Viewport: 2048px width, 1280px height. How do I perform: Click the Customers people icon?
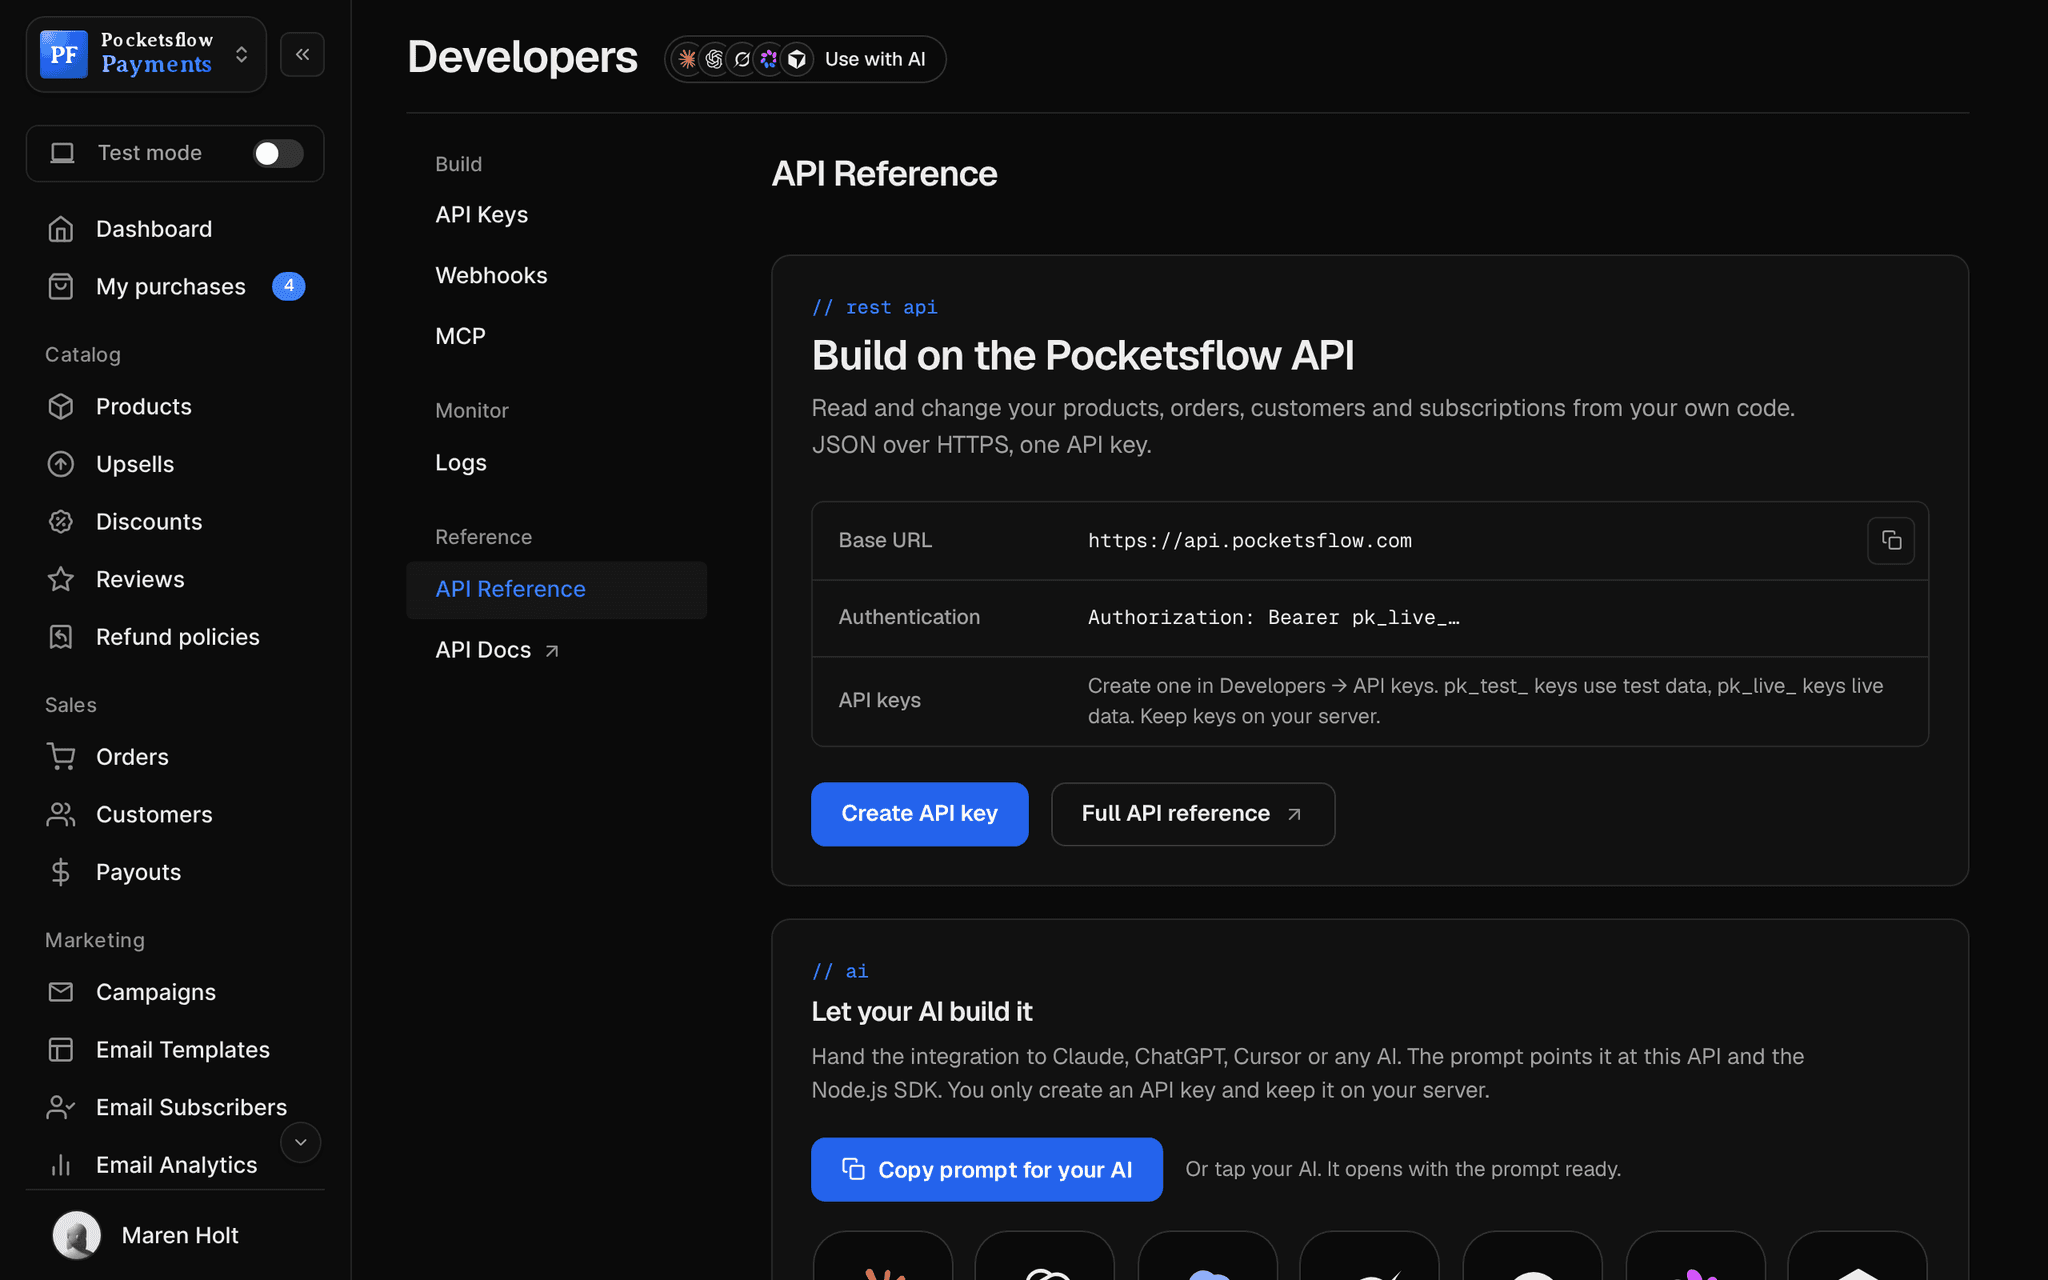coord(61,814)
